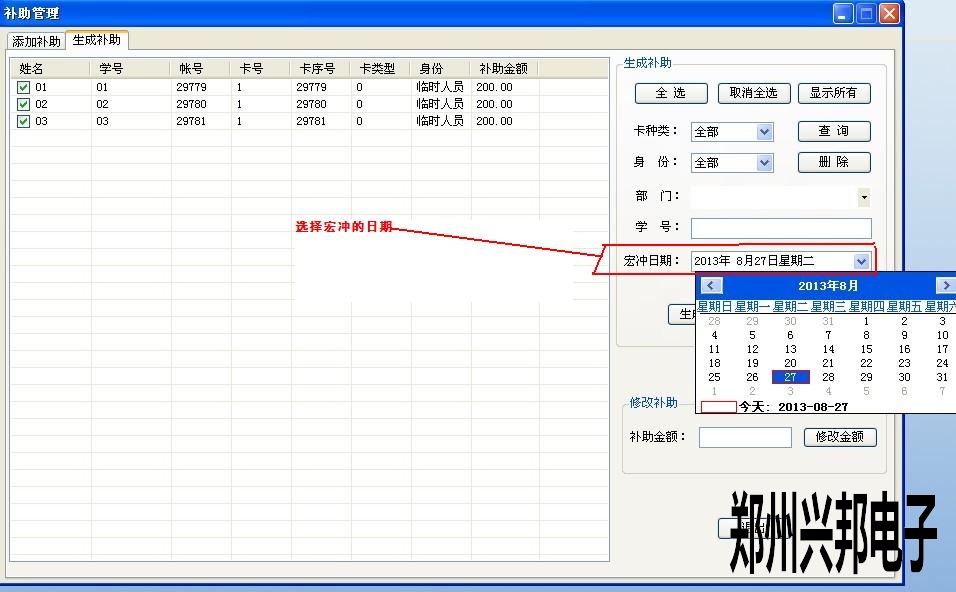Viewport: 956px width, 592px height.
Task: Switch to the 添加补助 tab
Action: 36,42
